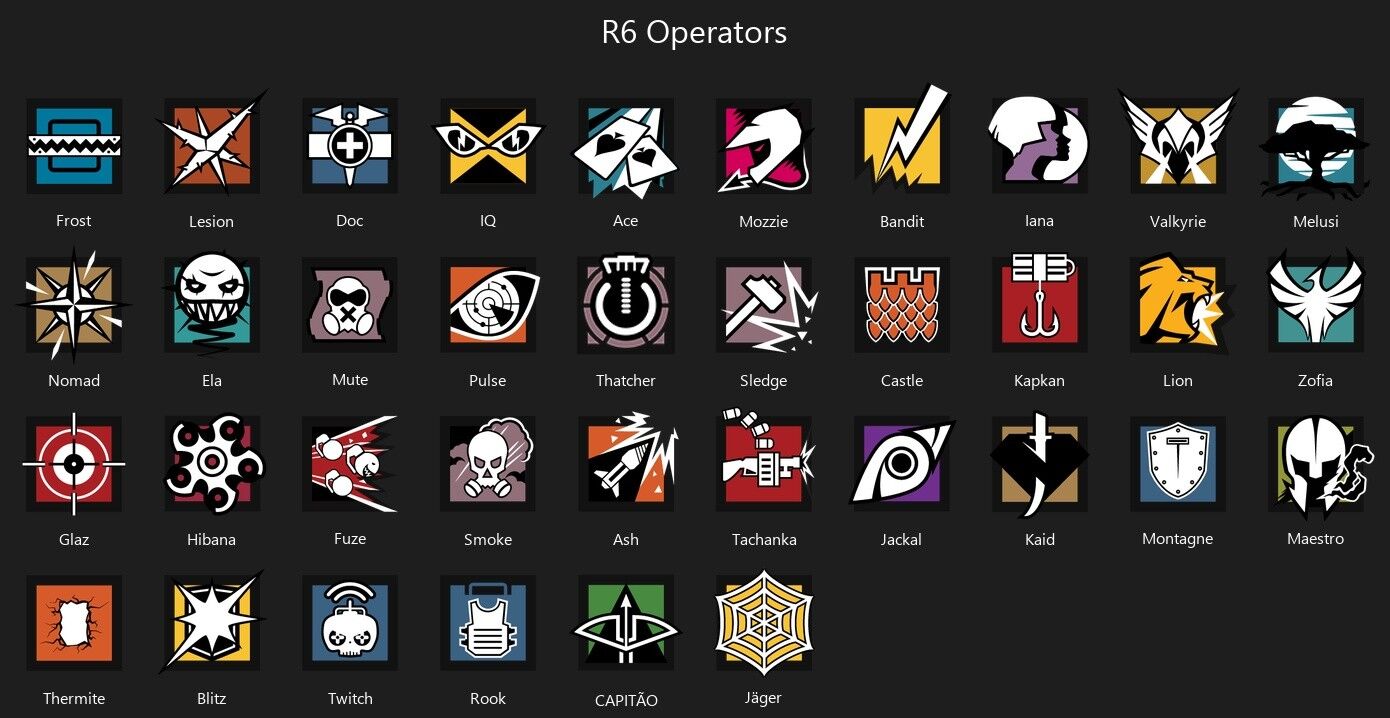The image size is (1390, 718).
Task: Pick Sledge's hammer icon
Action: pyautogui.click(x=766, y=305)
